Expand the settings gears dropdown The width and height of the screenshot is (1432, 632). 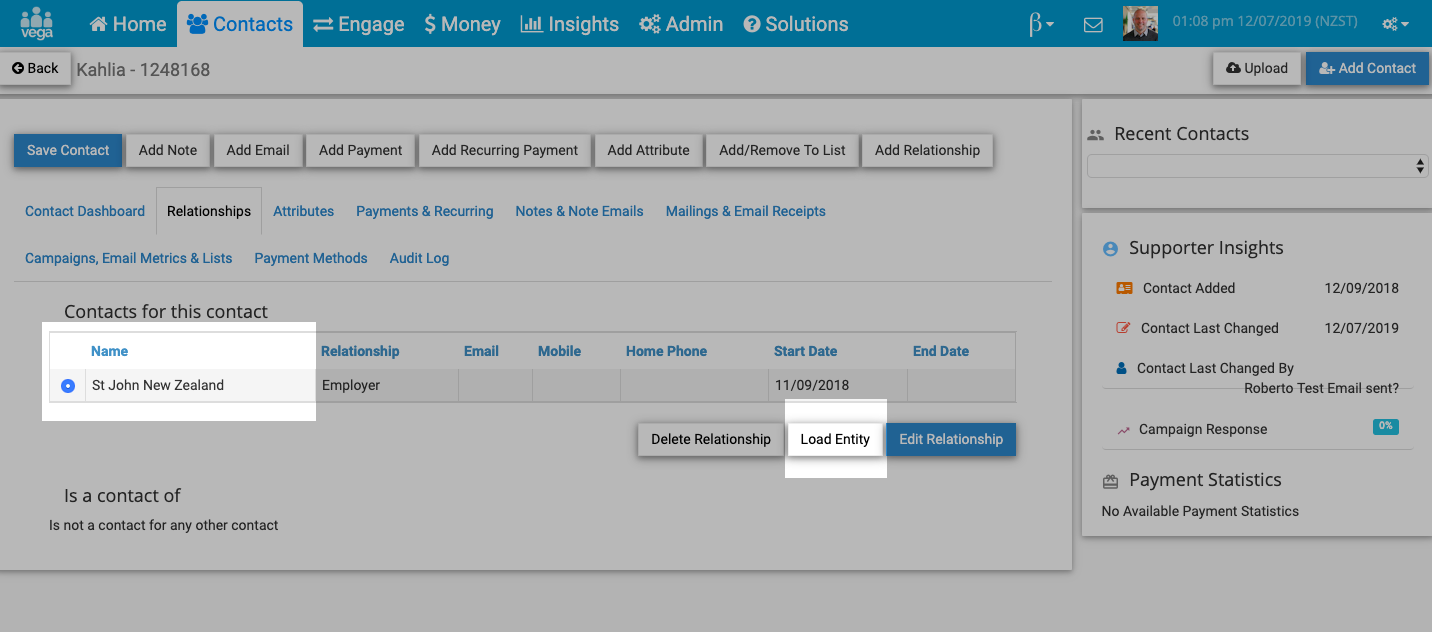1395,24
